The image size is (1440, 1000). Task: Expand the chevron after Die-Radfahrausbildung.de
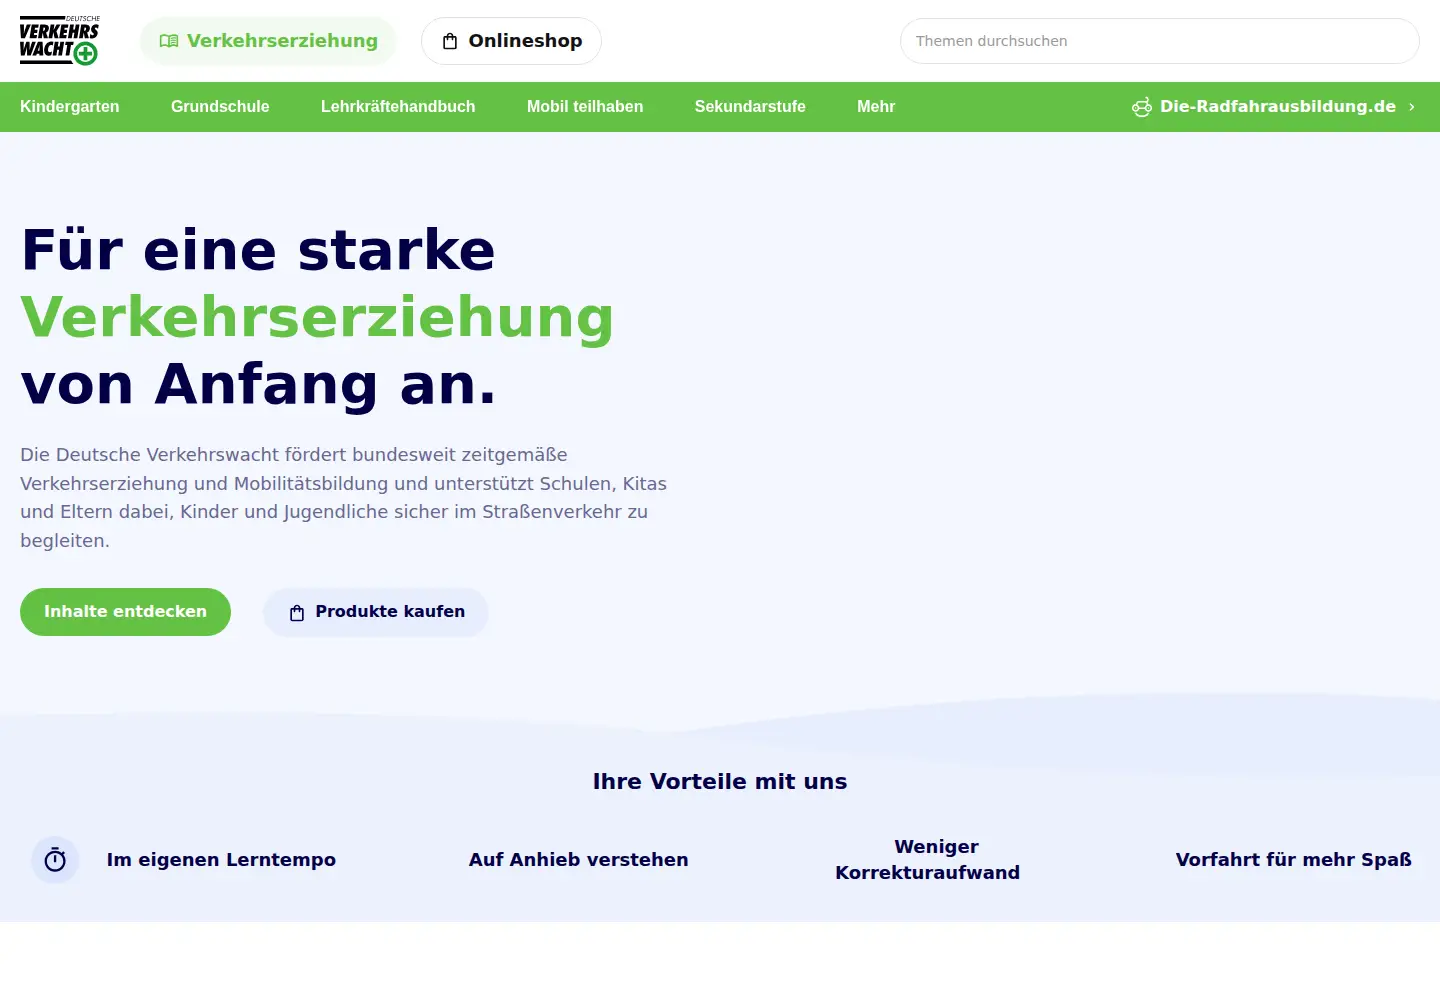click(1412, 107)
